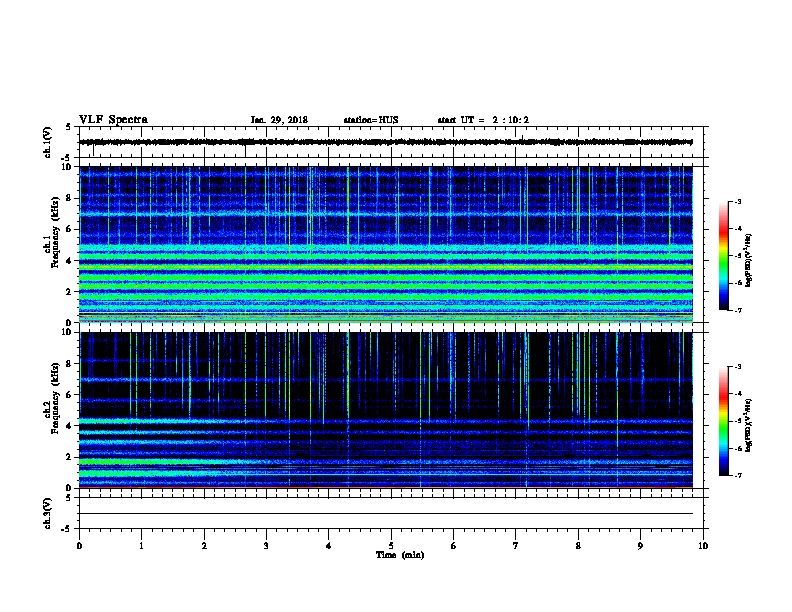The width and height of the screenshot is (792, 612).
Task: Click time axis tick label "6"
Action: 454,546
